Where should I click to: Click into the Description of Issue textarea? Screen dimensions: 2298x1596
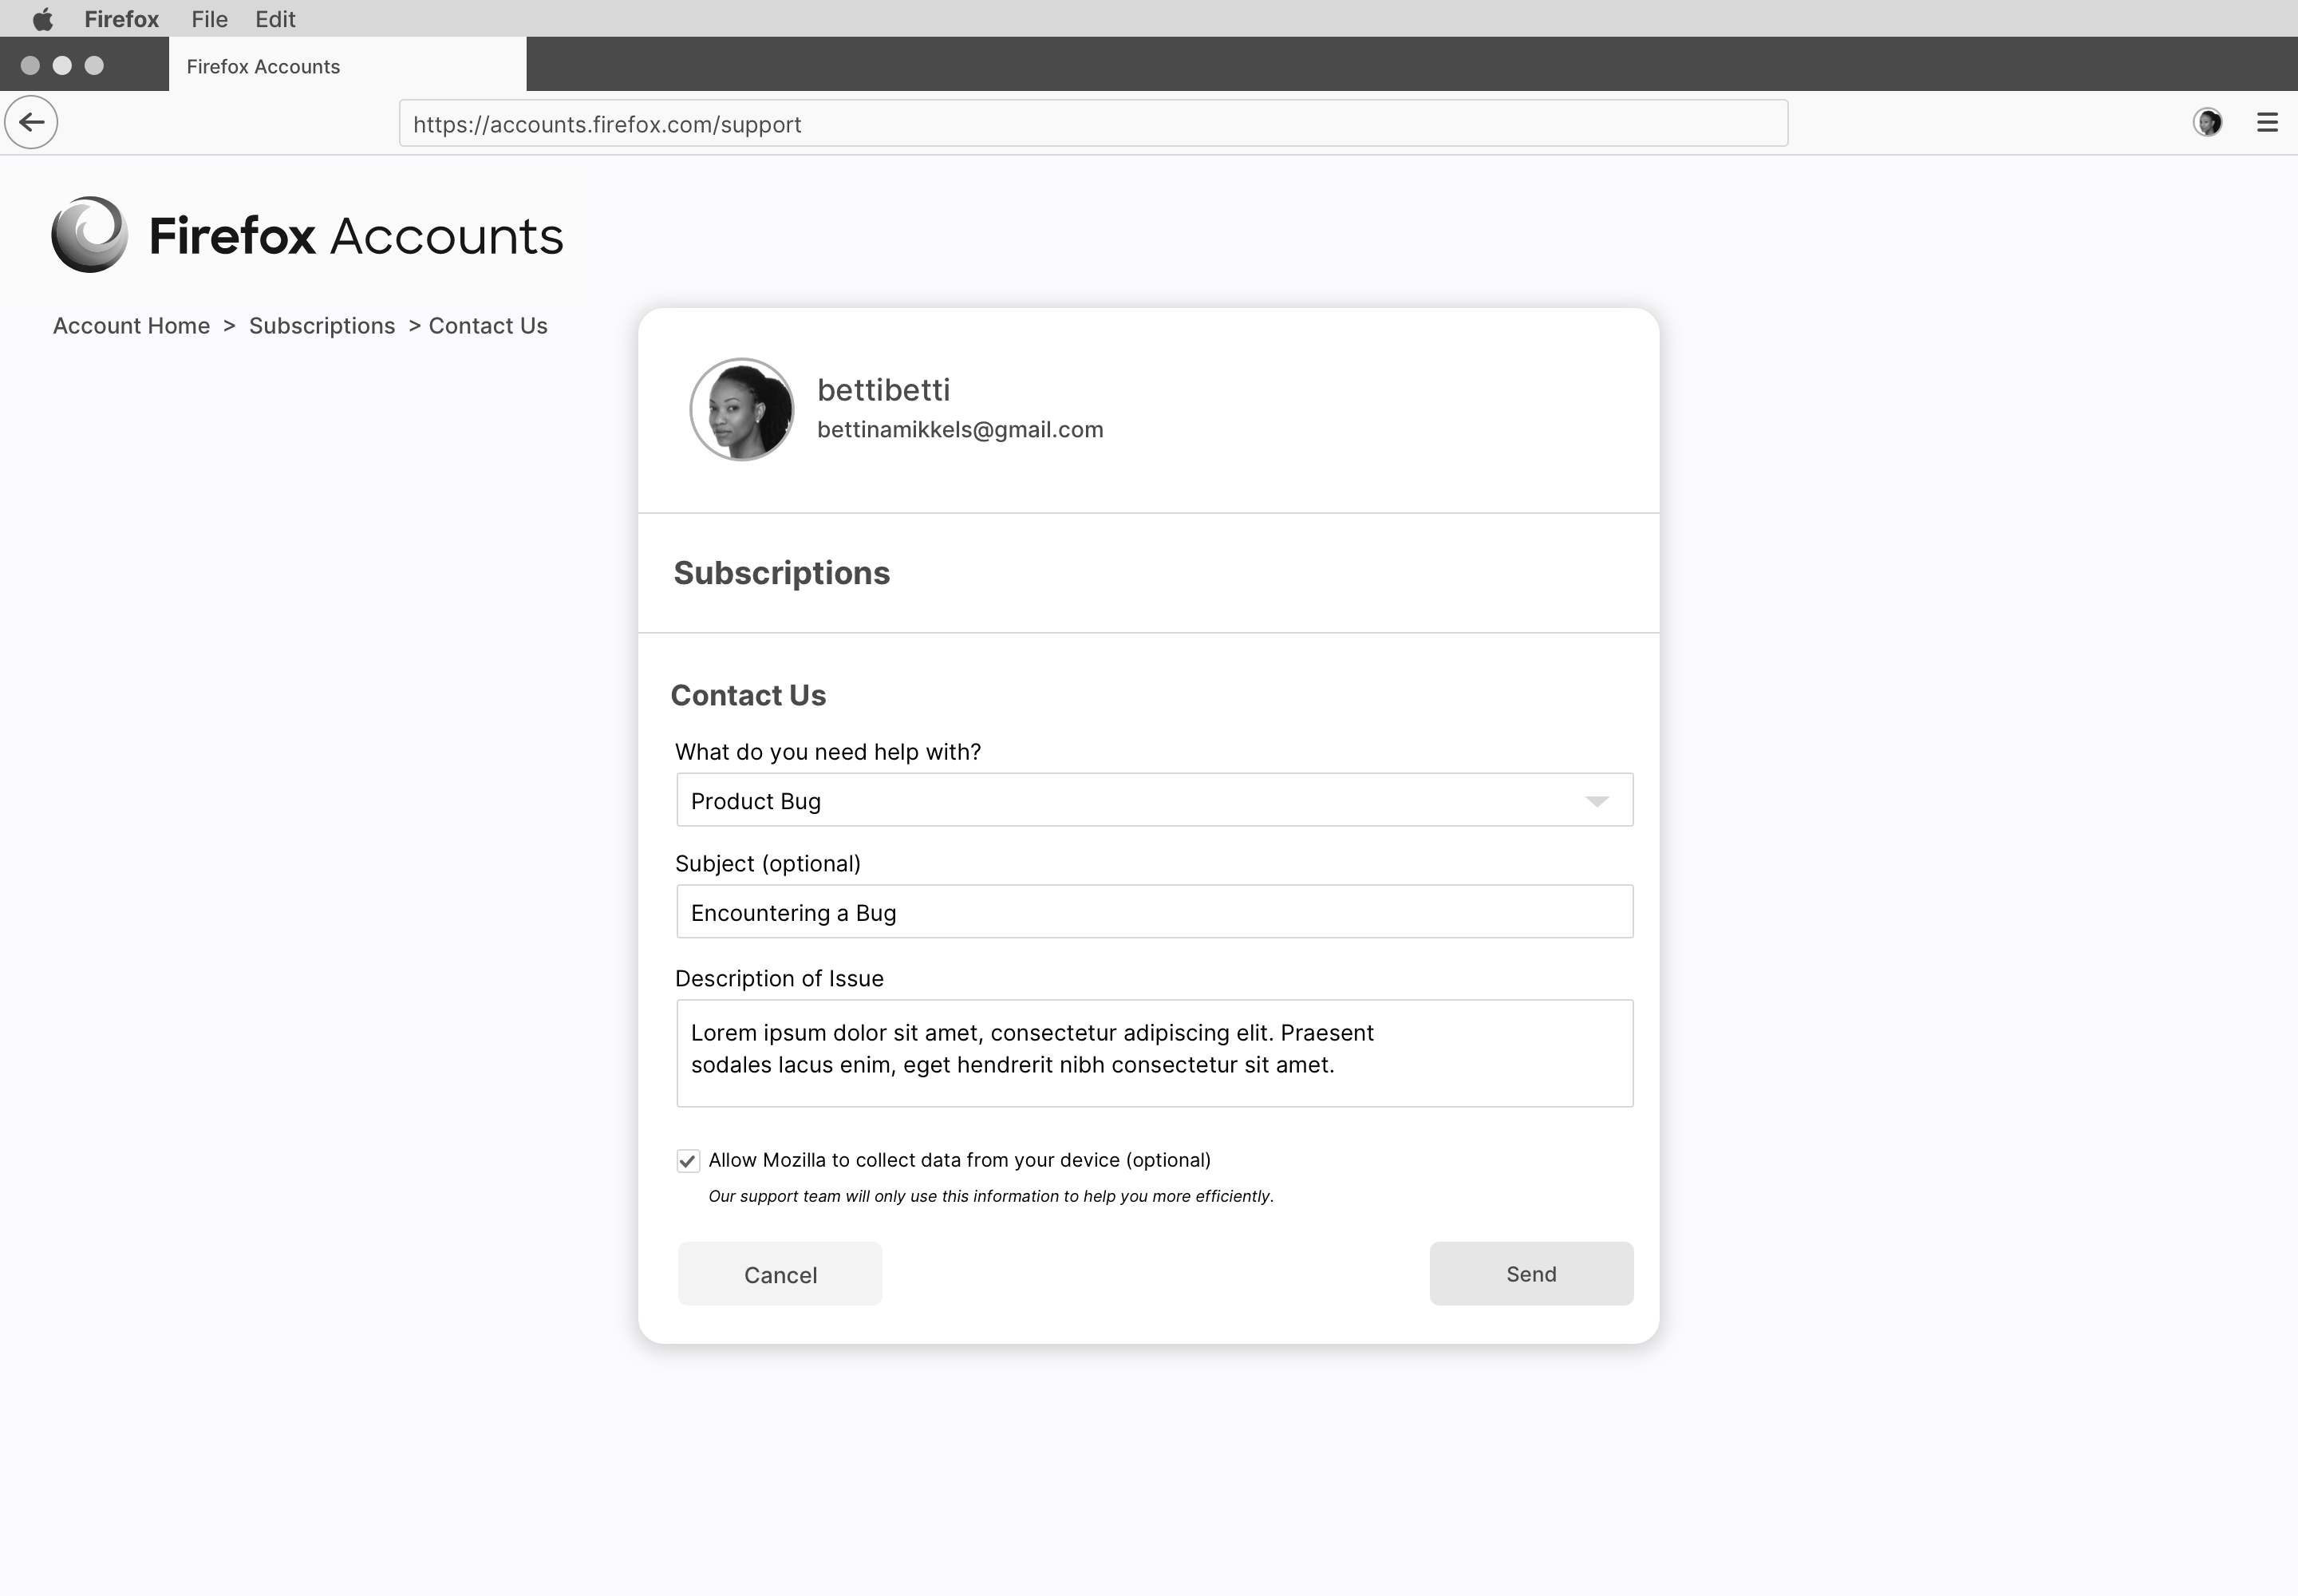[1154, 1053]
